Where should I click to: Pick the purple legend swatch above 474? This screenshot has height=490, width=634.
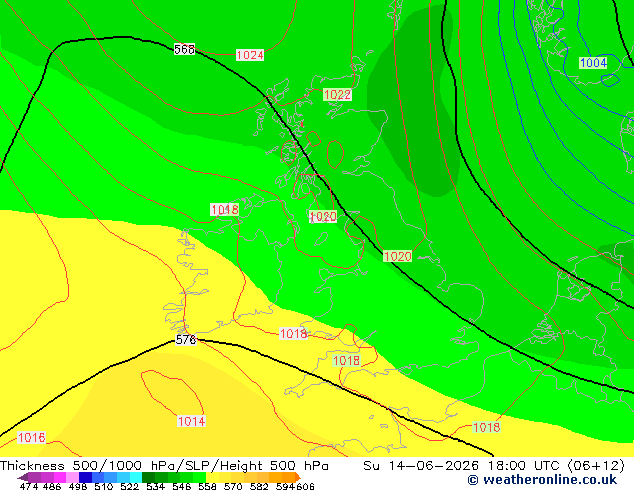point(34,477)
